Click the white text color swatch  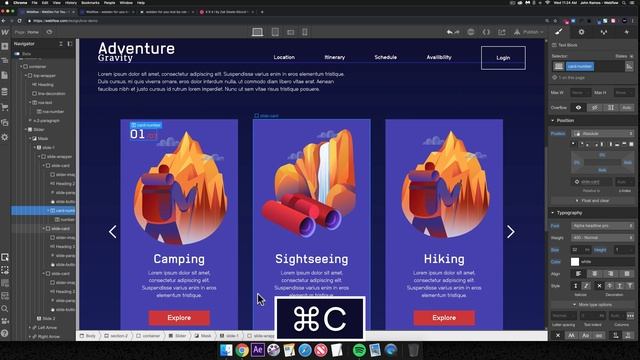tap(575, 262)
